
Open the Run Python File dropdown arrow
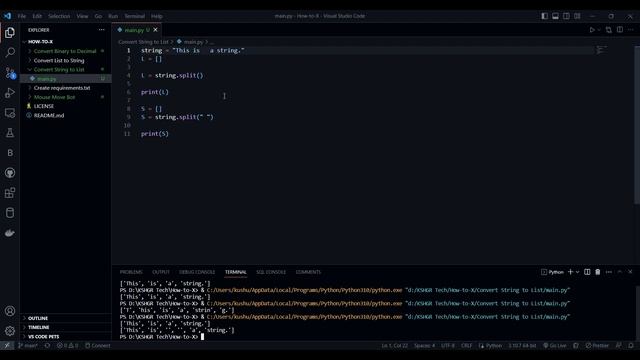pos(599,30)
